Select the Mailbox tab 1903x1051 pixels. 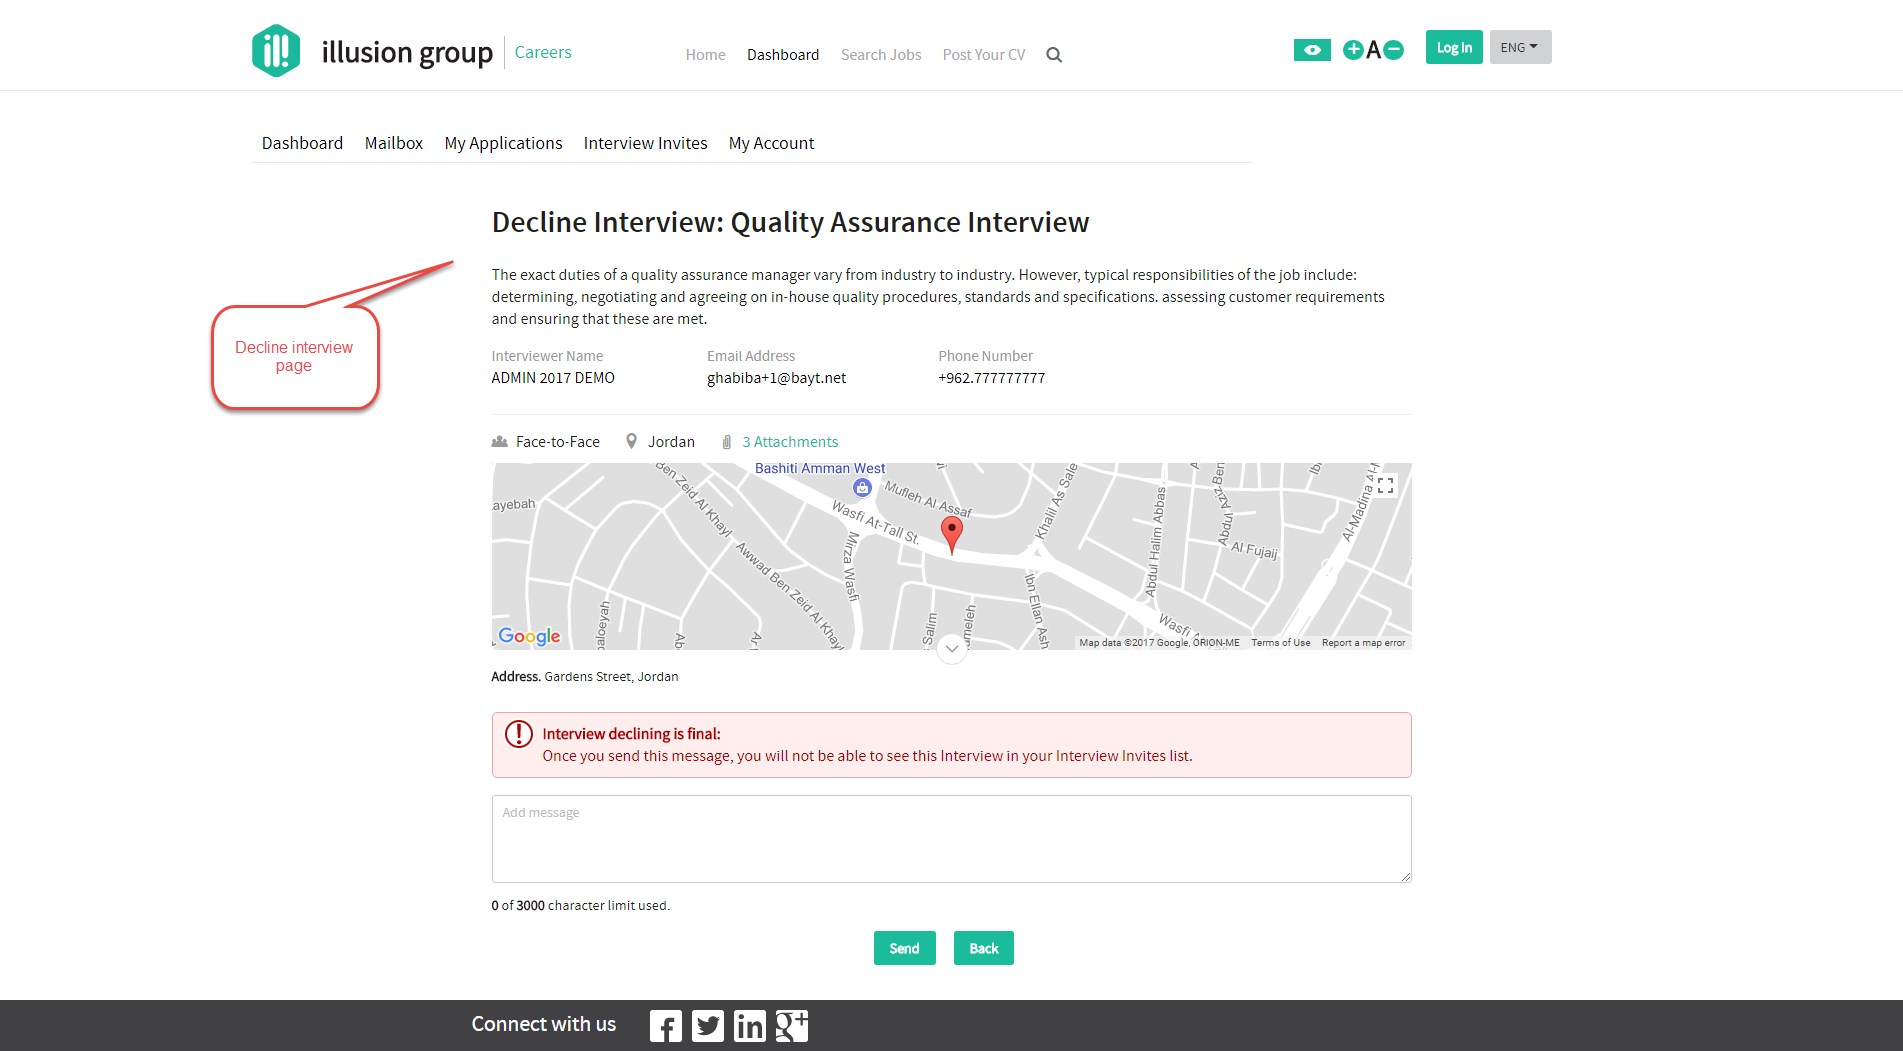pyautogui.click(x=394, y=143)
